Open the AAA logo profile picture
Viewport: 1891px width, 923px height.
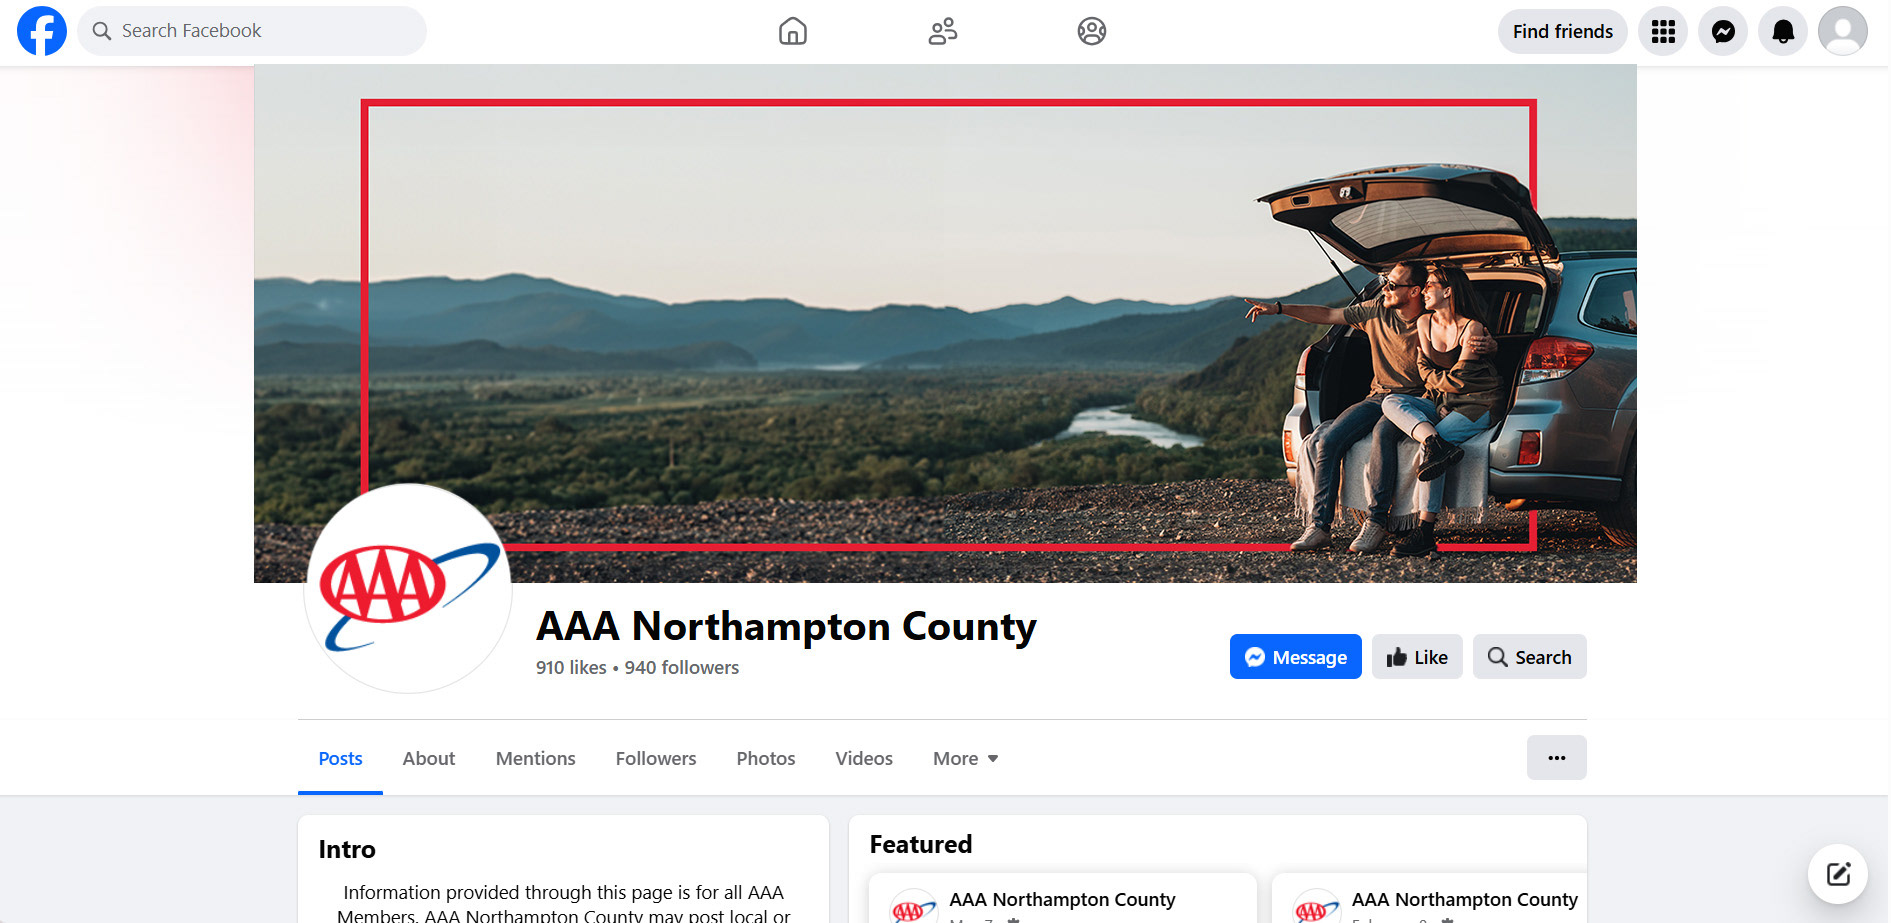408,588
